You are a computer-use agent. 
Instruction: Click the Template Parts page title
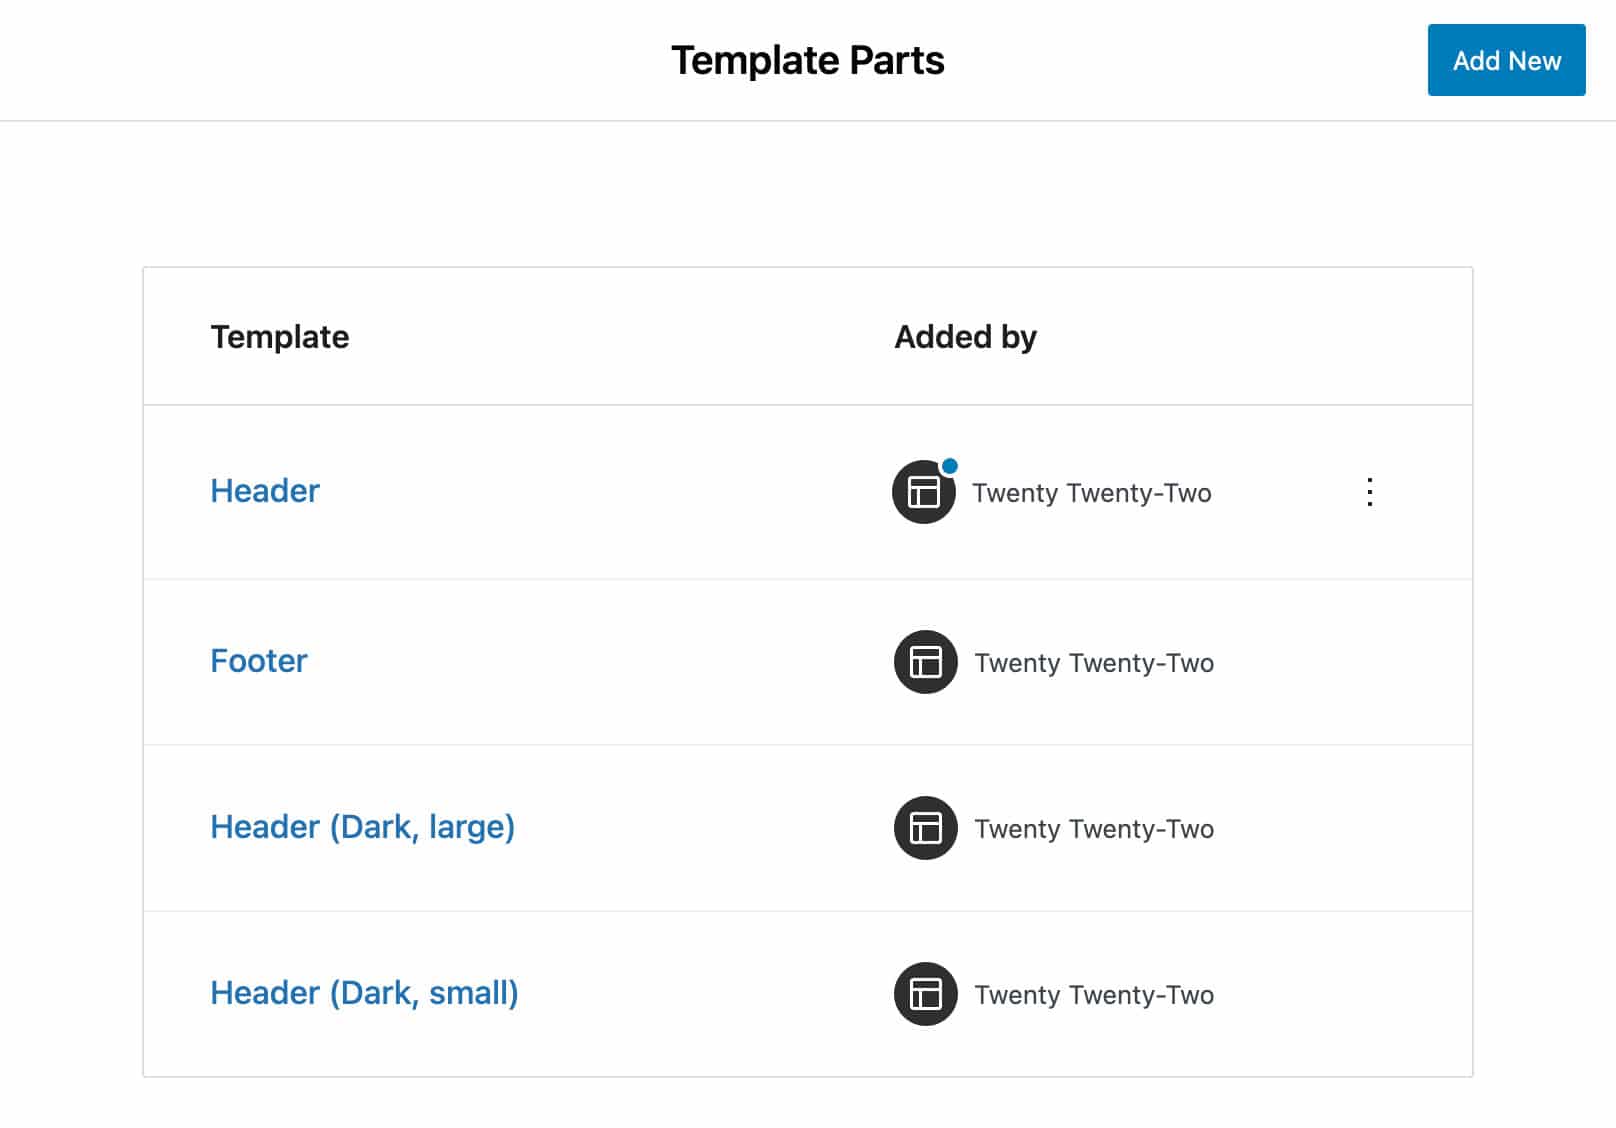click(808, 60)
